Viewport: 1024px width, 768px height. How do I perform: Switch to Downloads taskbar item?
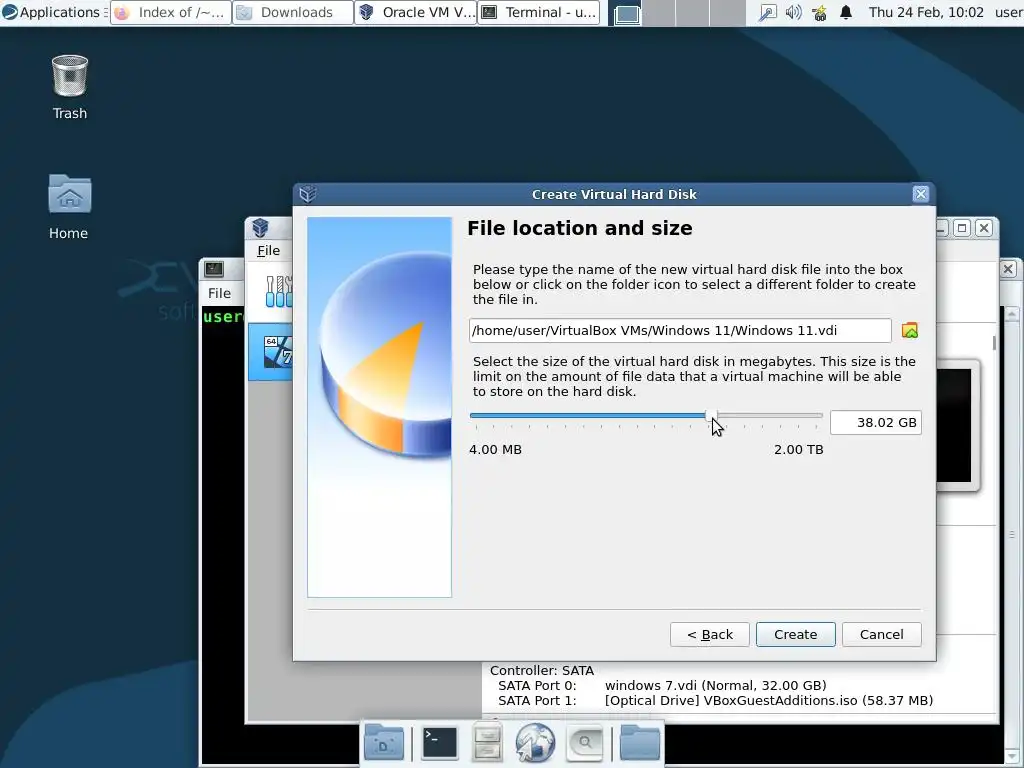tap(293, 12)
